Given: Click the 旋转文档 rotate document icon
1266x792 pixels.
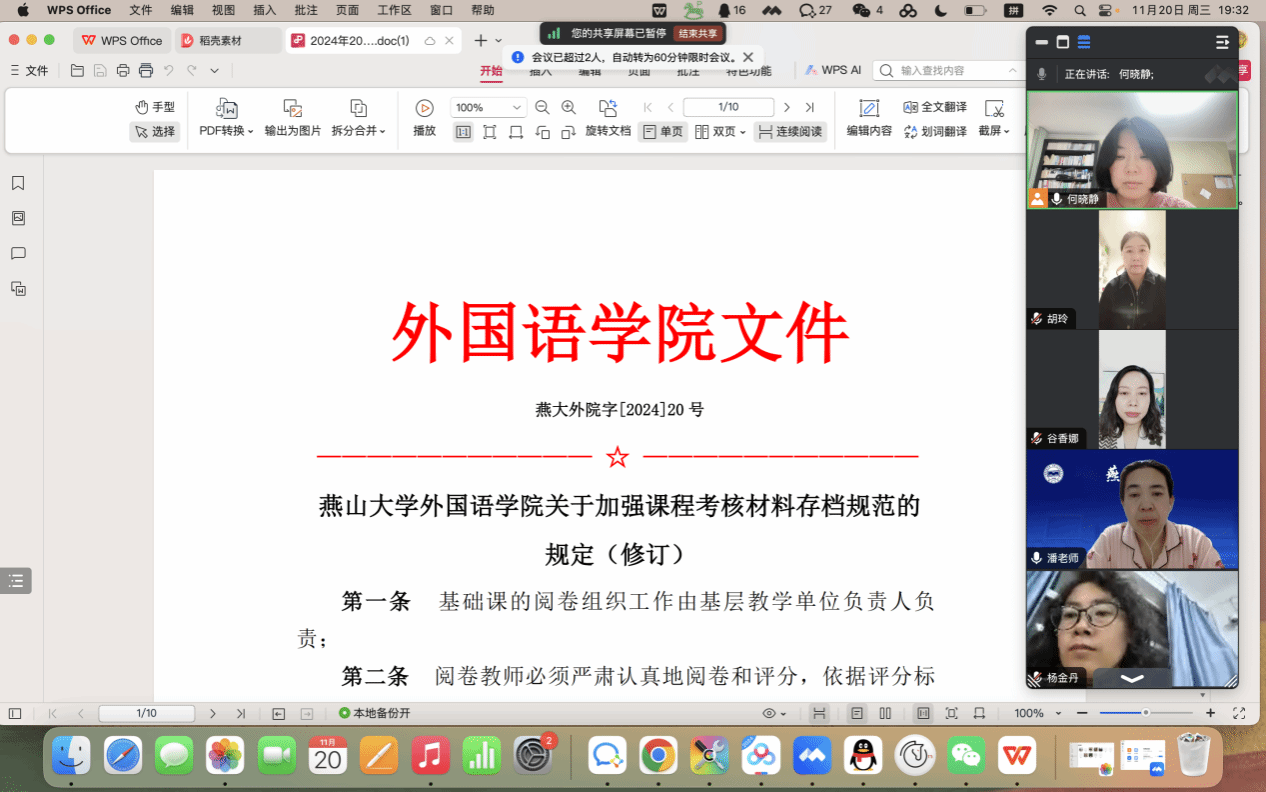Looking at the screenshot, I should [x=608, y=108].
